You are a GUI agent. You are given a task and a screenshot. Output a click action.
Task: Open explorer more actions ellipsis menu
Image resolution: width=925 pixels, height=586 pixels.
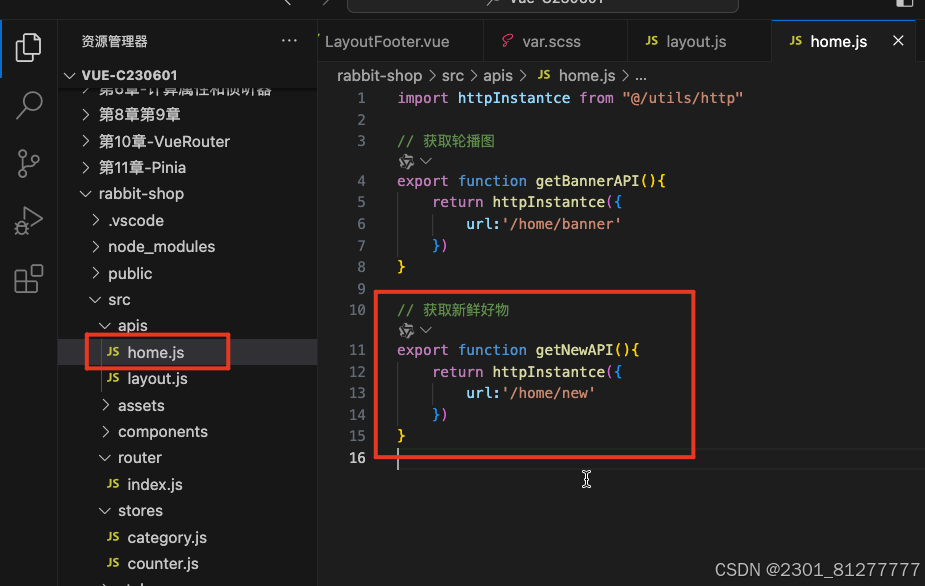click(289, 41)
